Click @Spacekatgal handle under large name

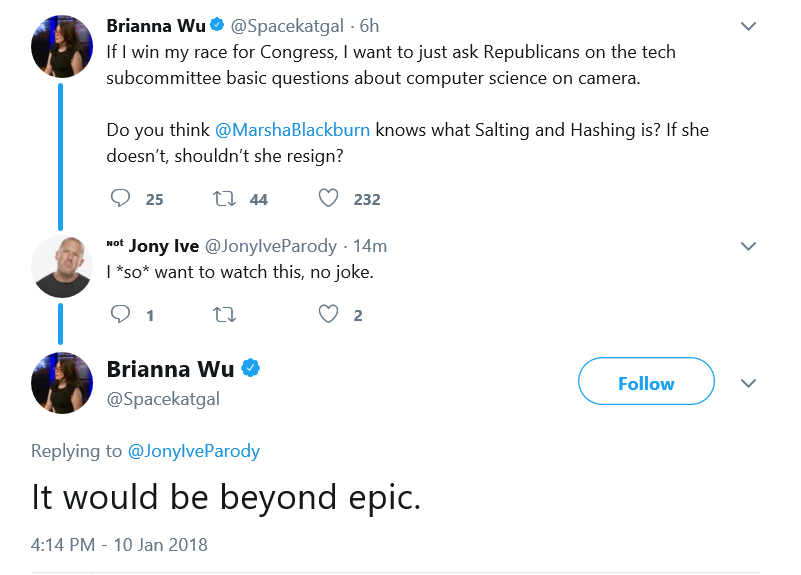[x=163, y=399]
